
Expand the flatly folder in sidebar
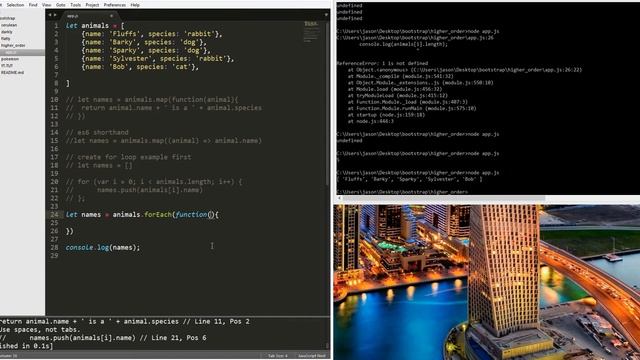6,38
